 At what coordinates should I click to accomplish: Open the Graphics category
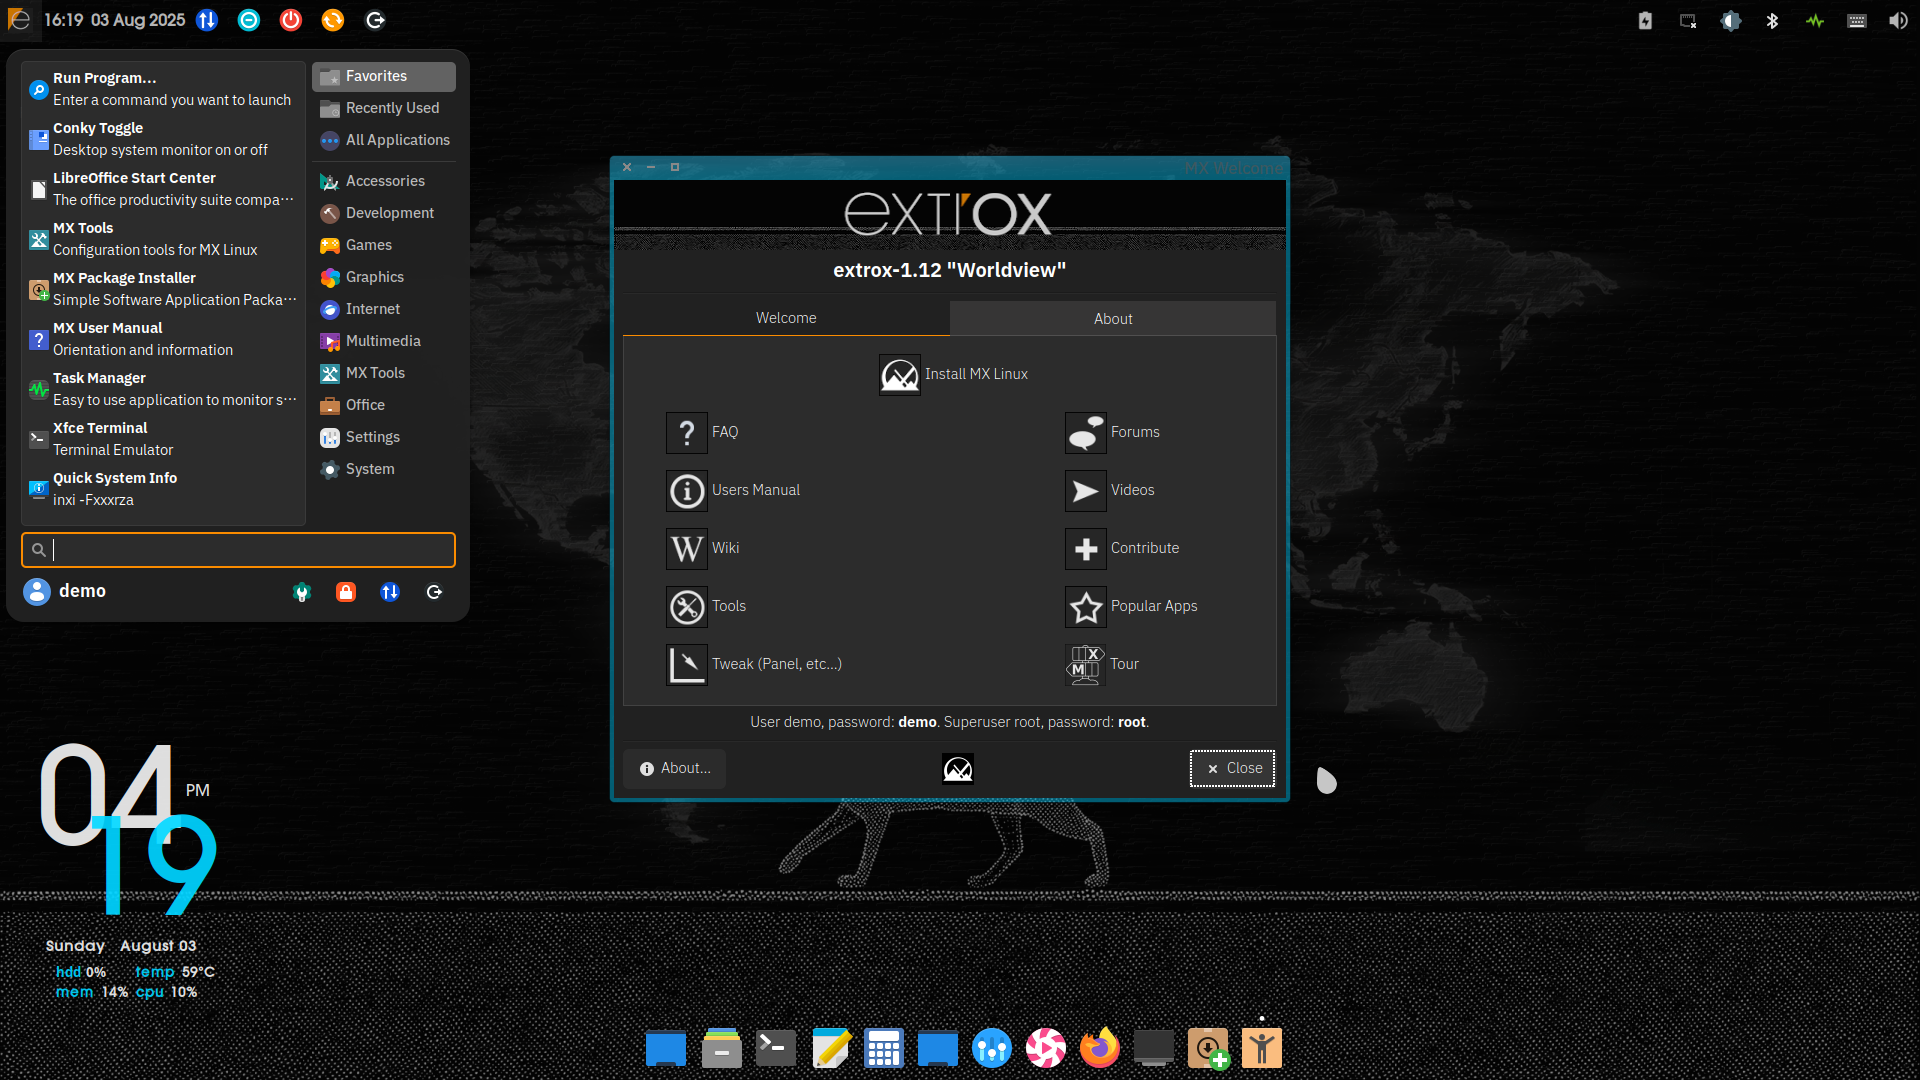tap(384, 277)
